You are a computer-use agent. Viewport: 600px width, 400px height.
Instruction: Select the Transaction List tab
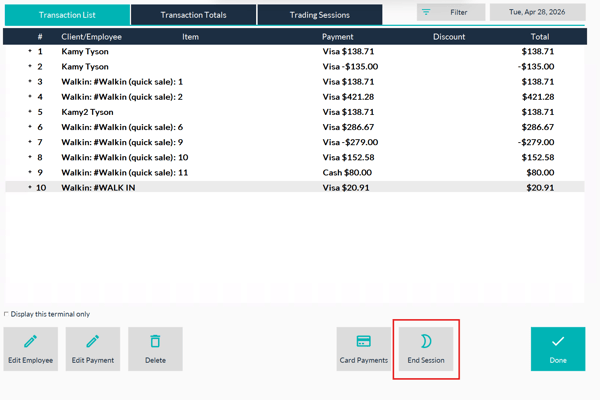coord(67,15)
